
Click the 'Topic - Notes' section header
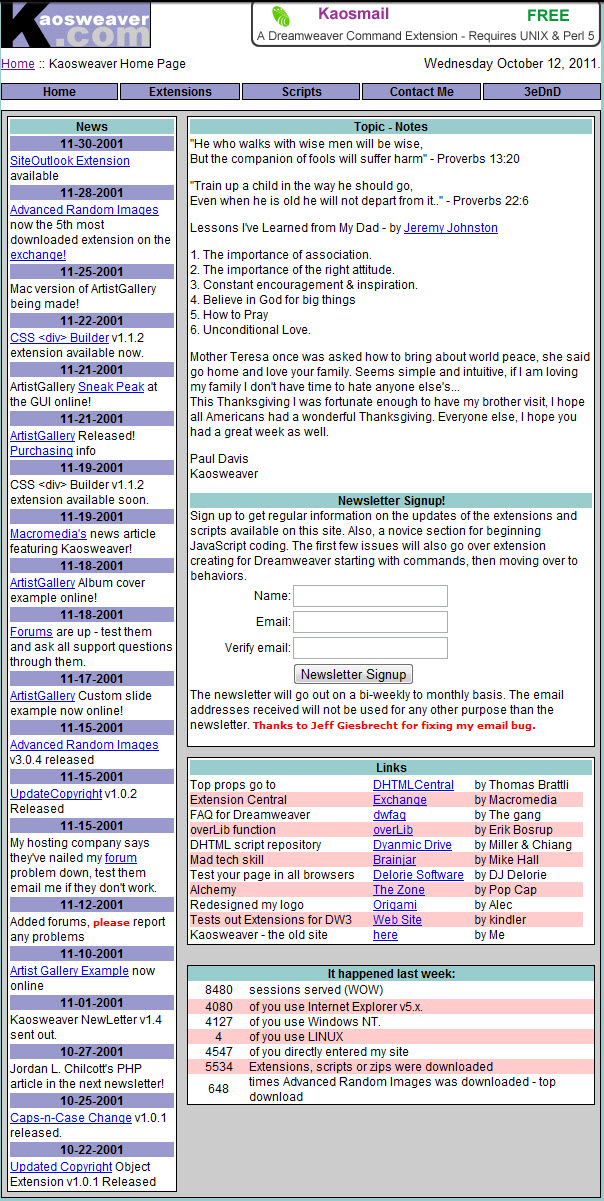[x=391, y=127]
